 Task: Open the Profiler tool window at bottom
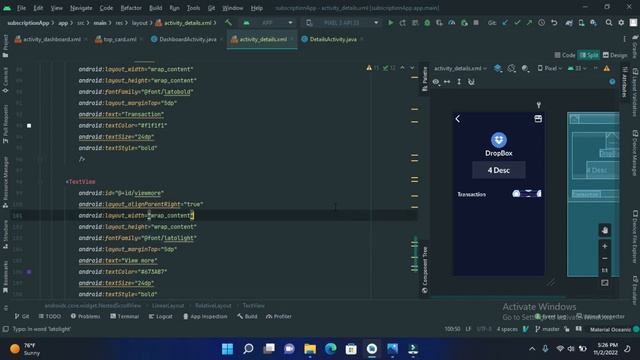(278, 316)
